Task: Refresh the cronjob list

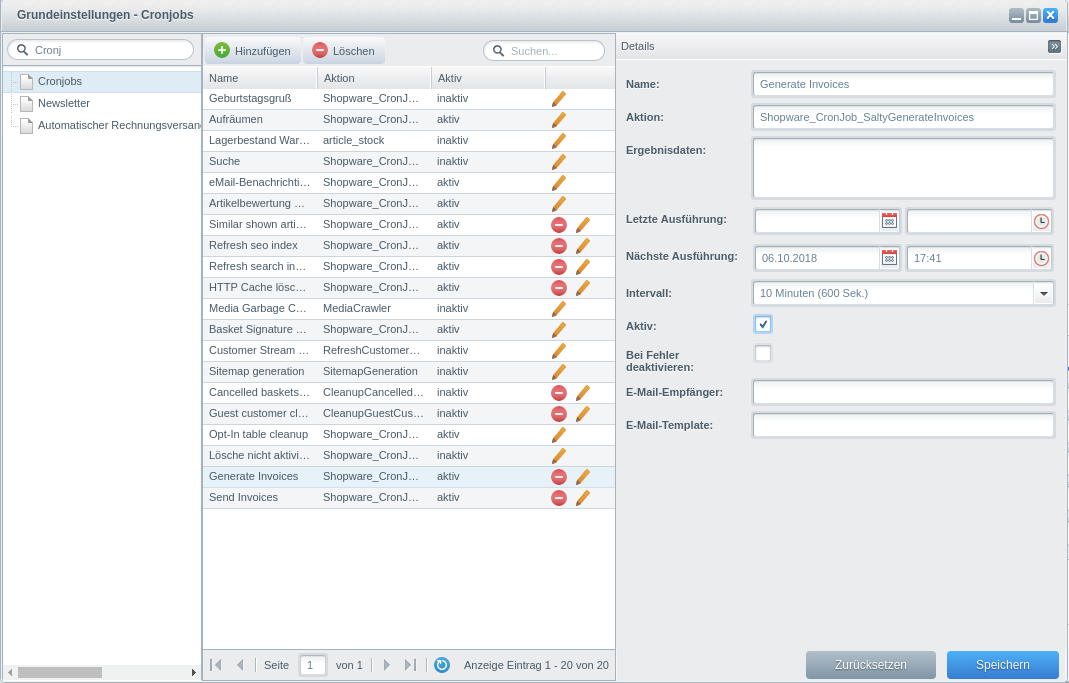Action: tap(442, 665)
